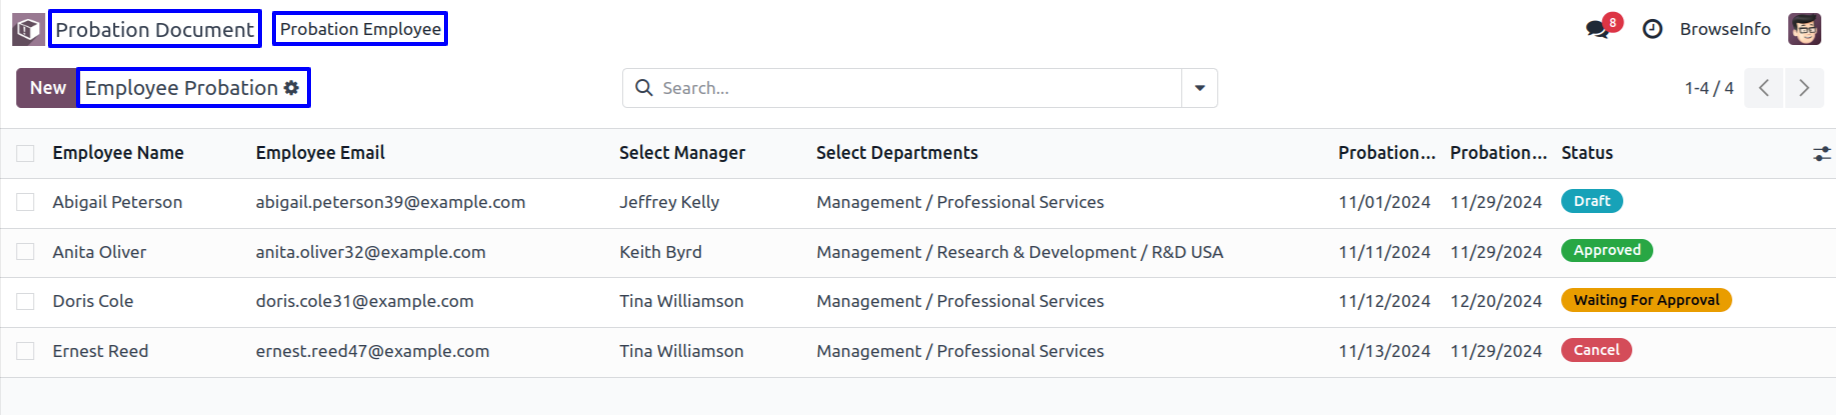Open the discuss messages chat icon
This screenshot has height=415, width=1836.
pos(1598,29)
